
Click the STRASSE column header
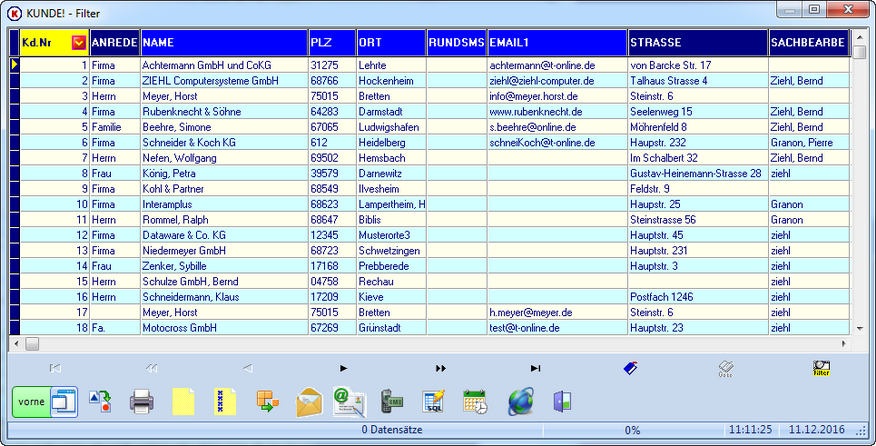pyautogui.click(x=698, y=42)
